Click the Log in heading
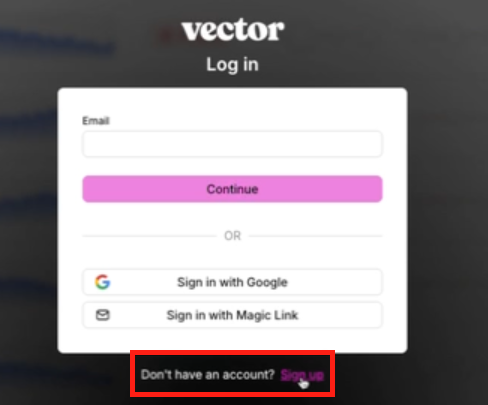This screenshot has width=488, height=405. (232, 64)
